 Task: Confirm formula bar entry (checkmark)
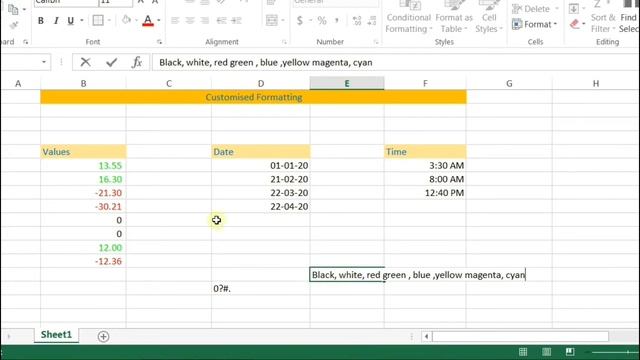111,62
